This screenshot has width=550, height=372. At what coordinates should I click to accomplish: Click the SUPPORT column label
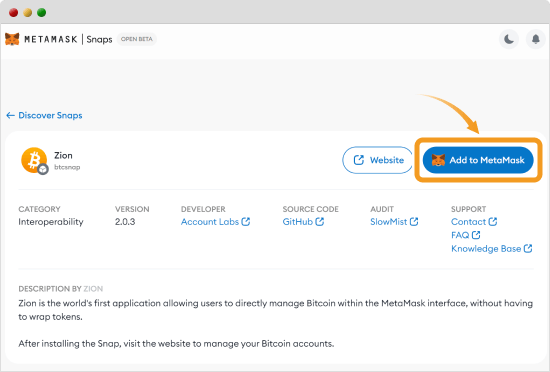(x=468, y=209)
